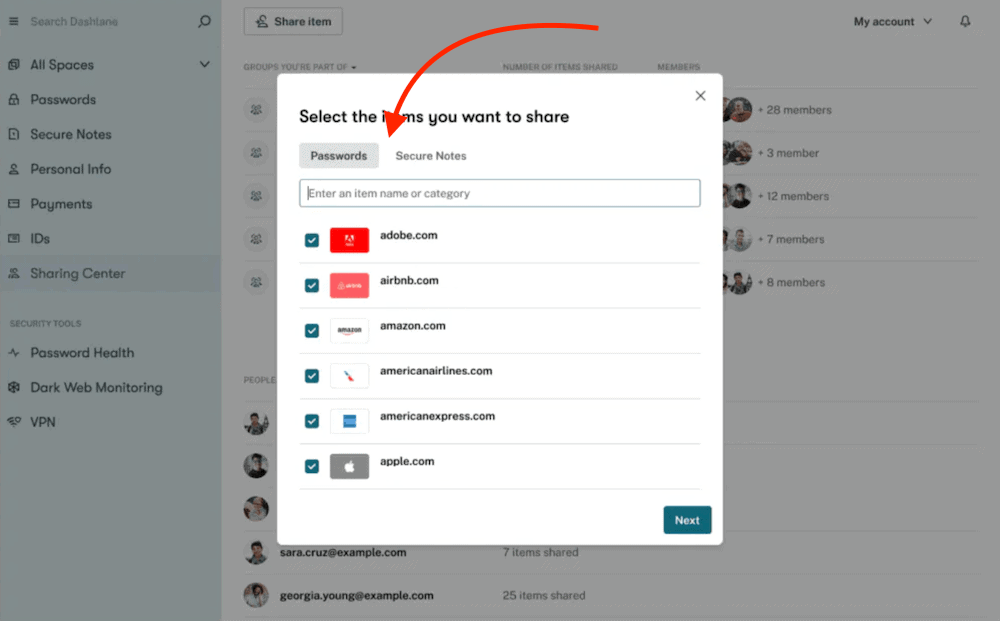This screenshot has height=621, width=1000.
Task: Close the share items dialog
Action: 700,96
